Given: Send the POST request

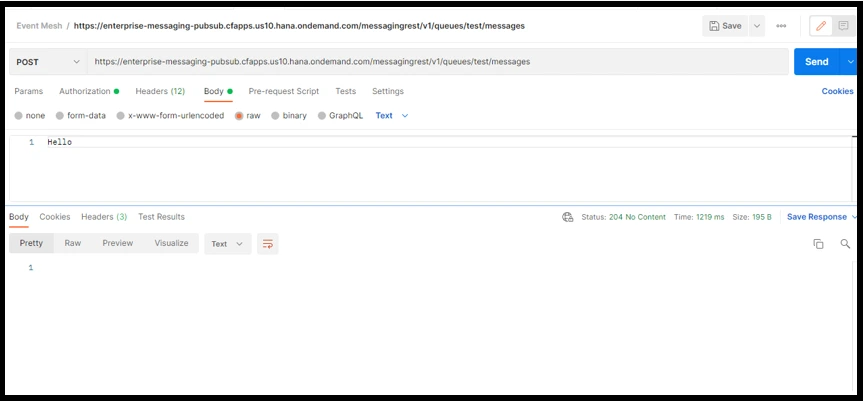Looking at the screenshot, I should [817, 62].
